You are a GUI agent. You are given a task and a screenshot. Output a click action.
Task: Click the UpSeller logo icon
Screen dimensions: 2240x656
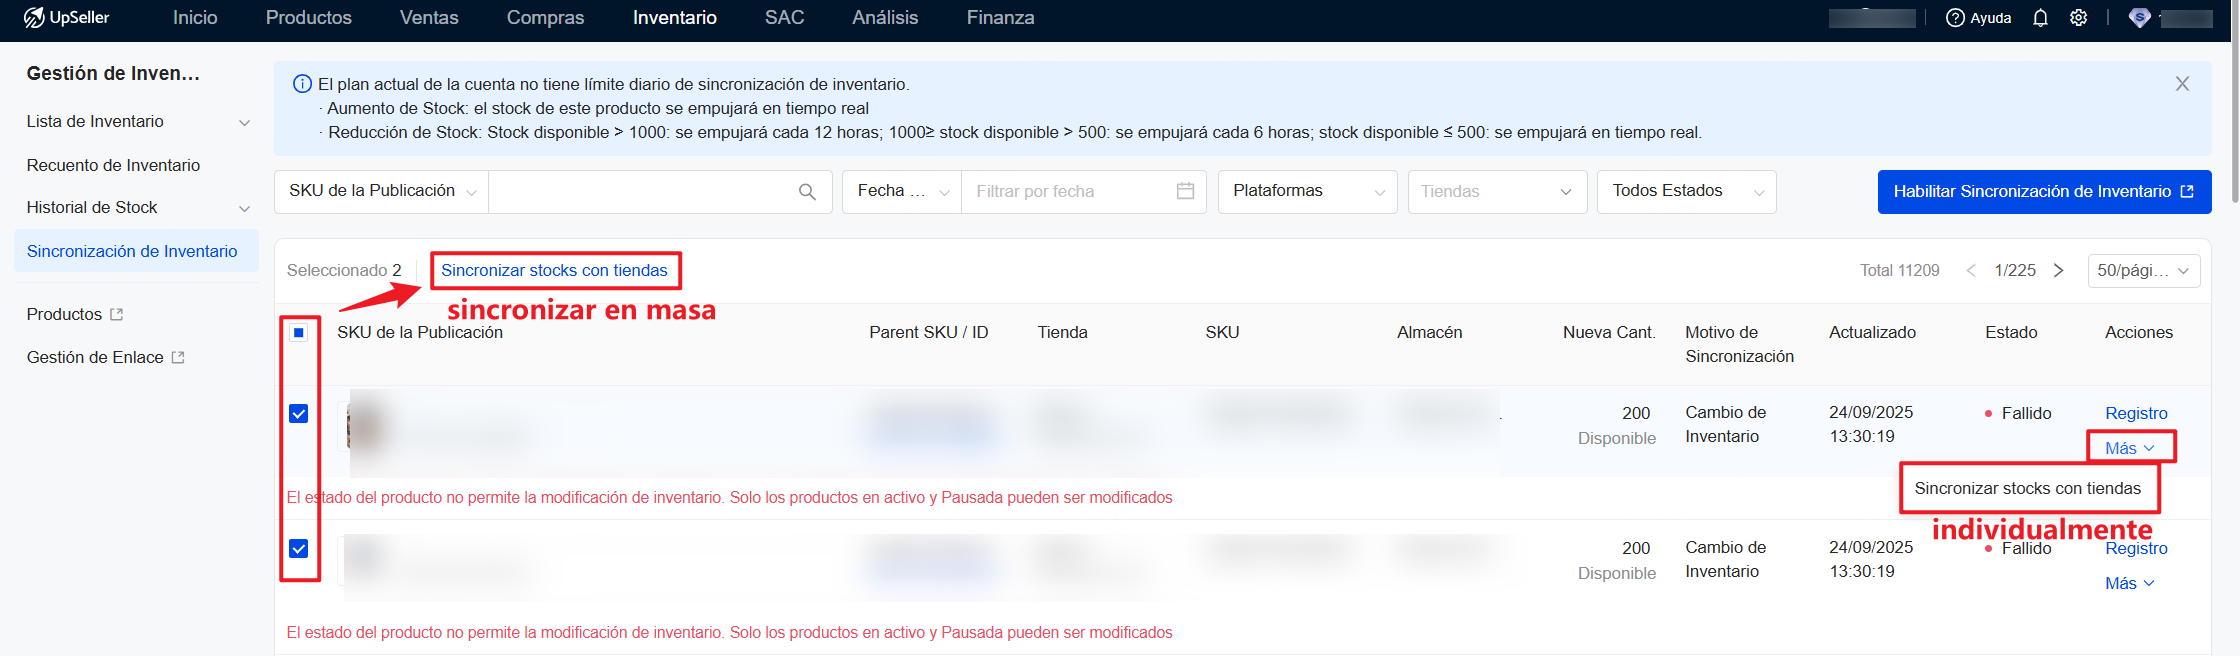34,18
